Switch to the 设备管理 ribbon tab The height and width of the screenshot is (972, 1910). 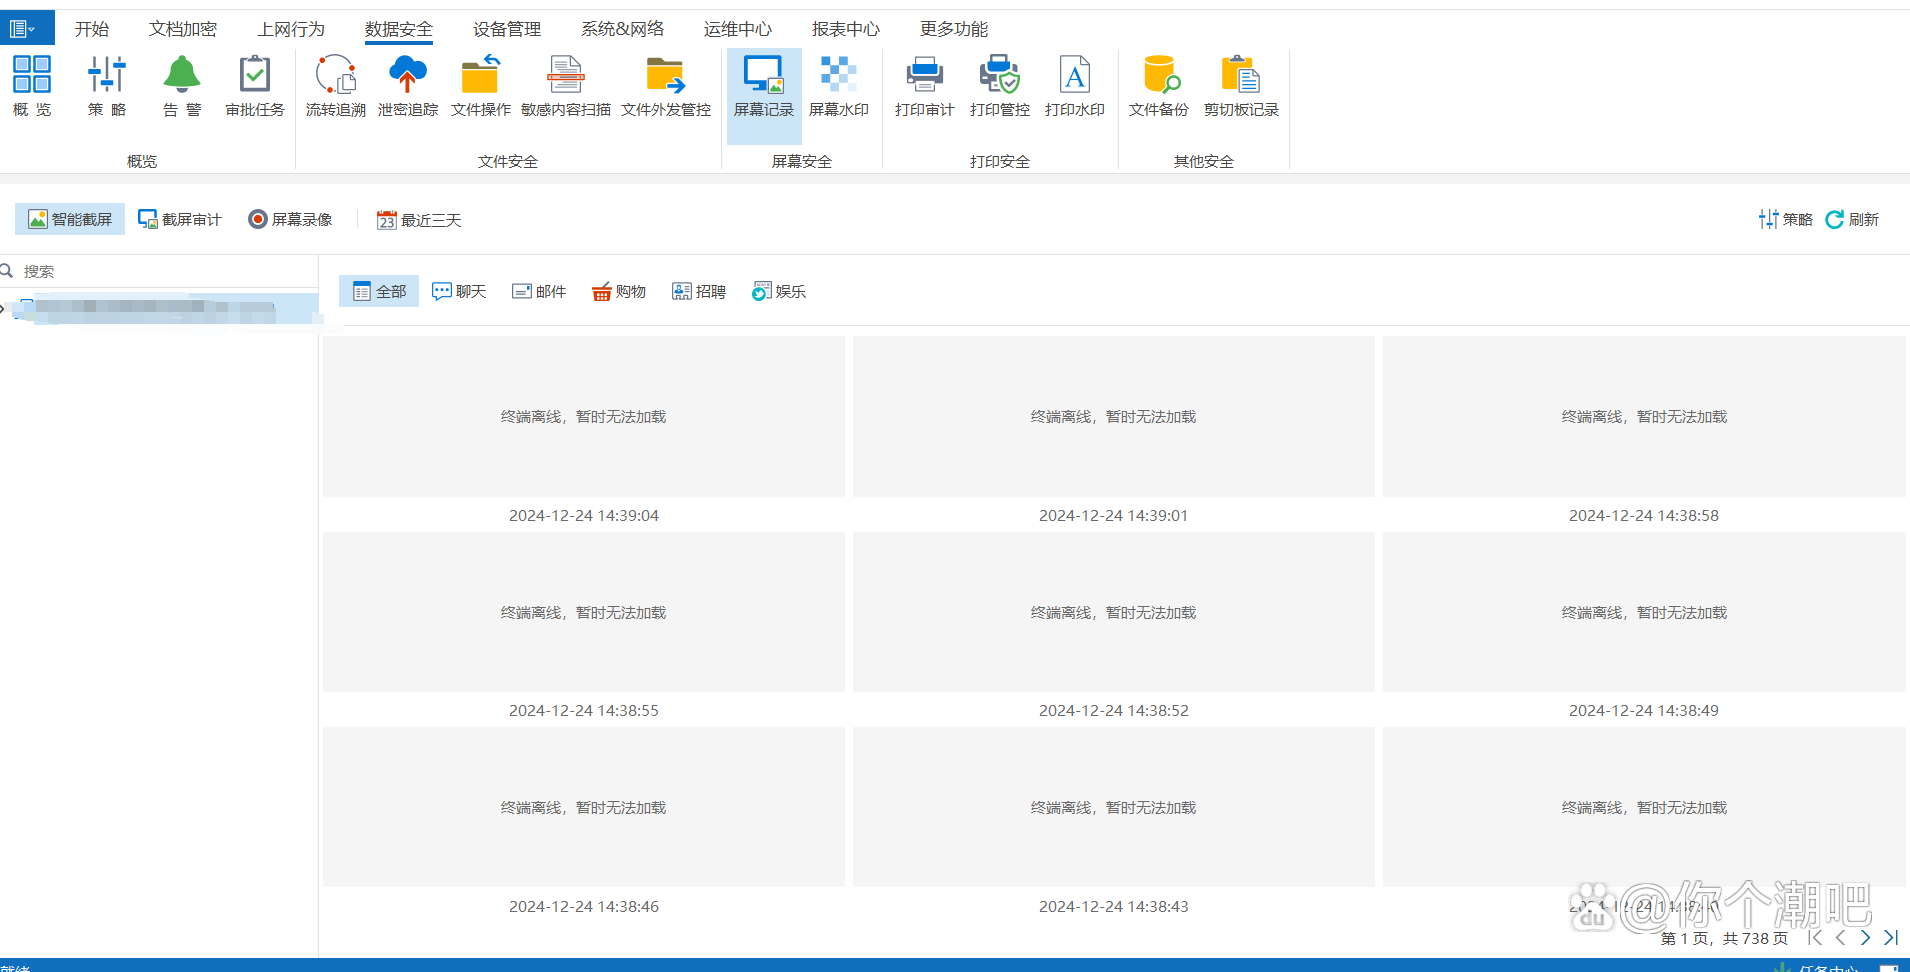pos(506,29)
